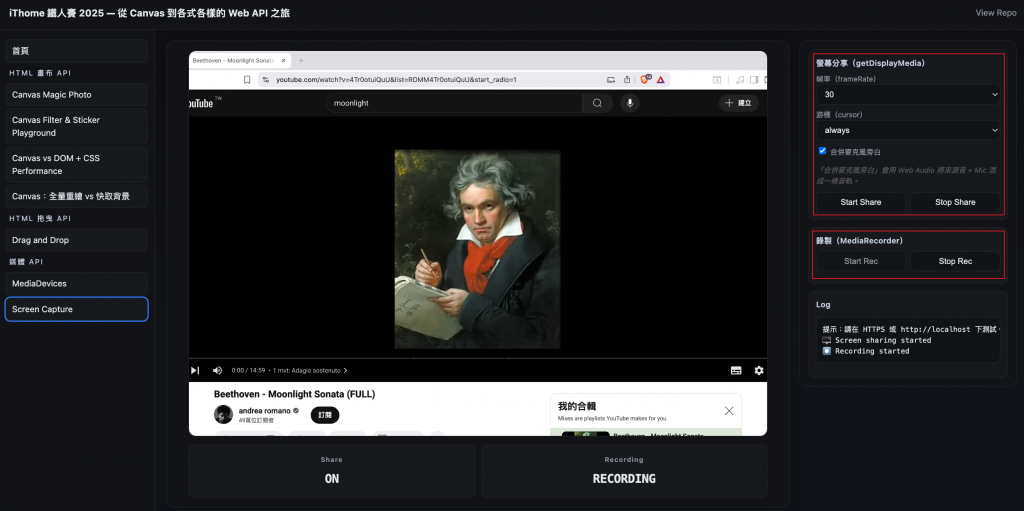This screenshot has height=511, width=1024.
Task: Open the site settings icon in address bar
Action: [264, 80]
